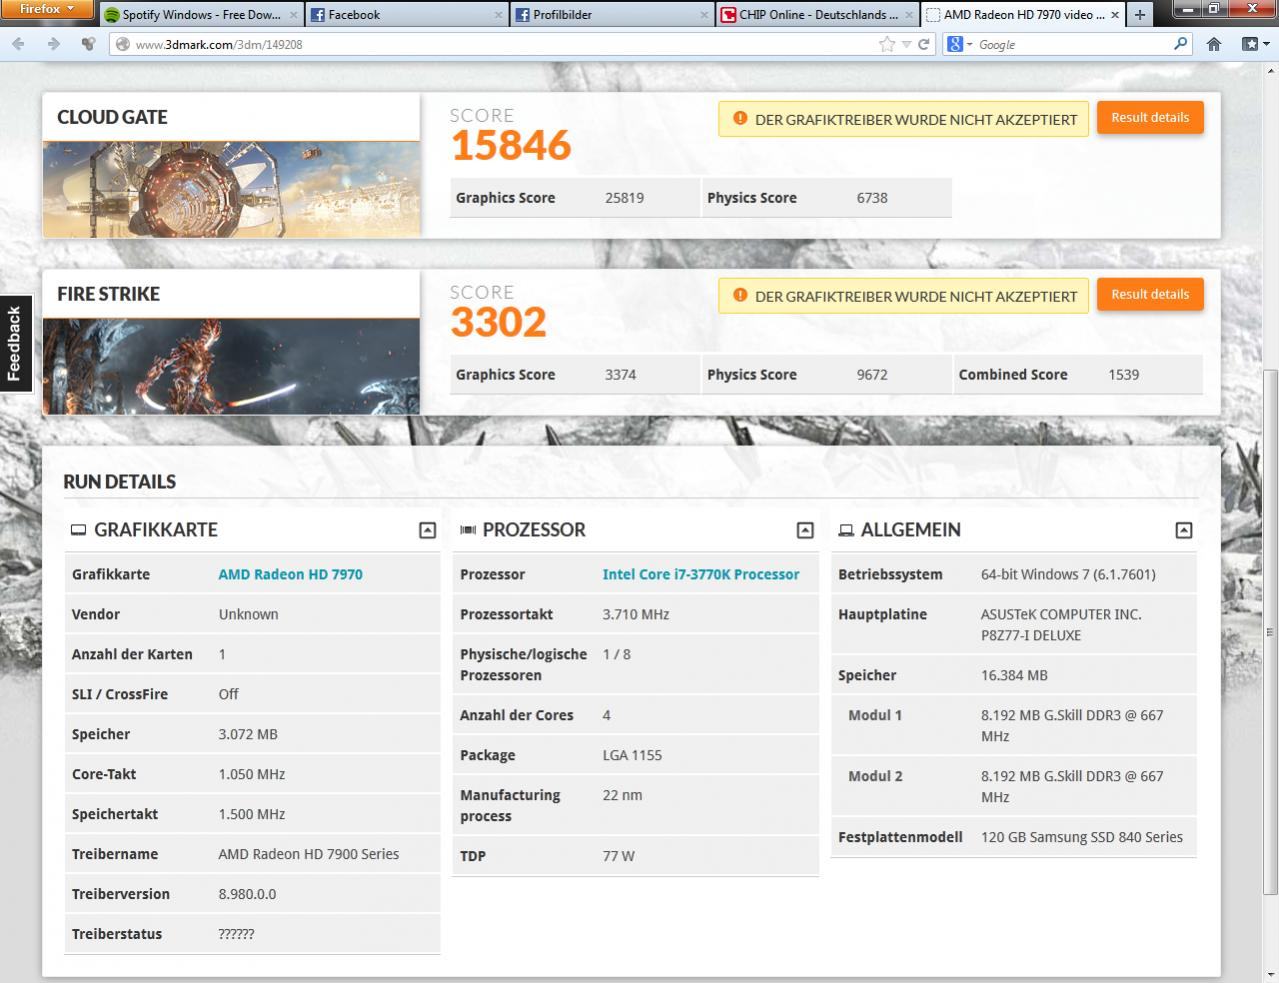Open the Intel Core i7-3770K Processor link

pyautogui.click(x=701, y=574)
